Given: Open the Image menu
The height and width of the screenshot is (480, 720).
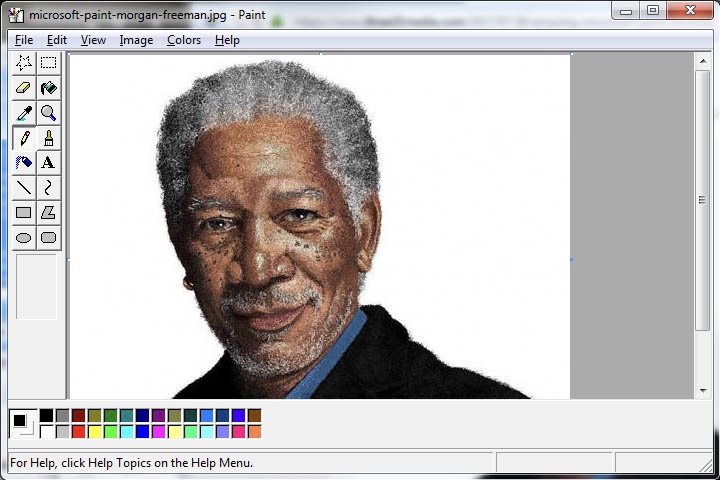Looking at the screenshot, I should click(136, 40).
